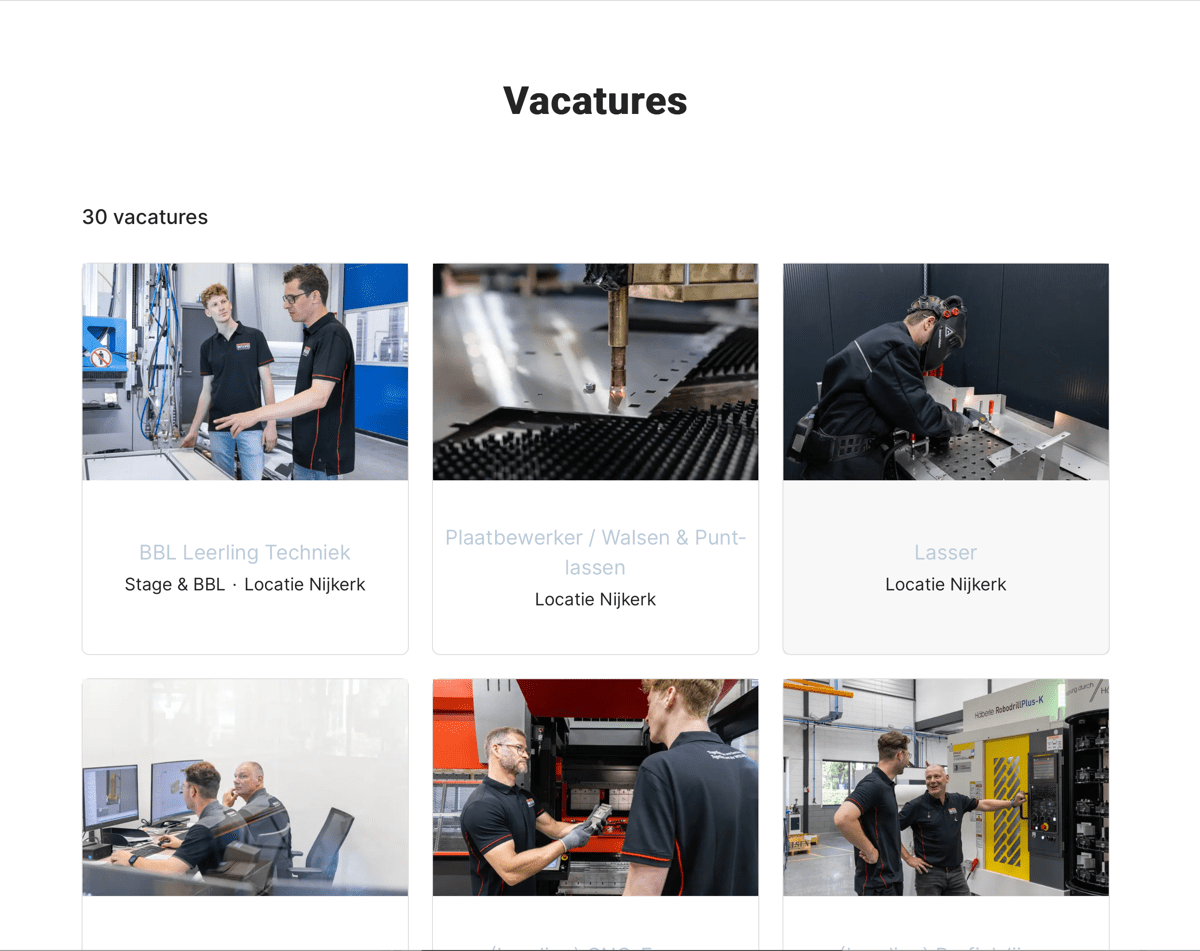Click the photo of two men beside blue machine
The height and width of the screenshot is (951, 1200).
click(x=245, y=372)
